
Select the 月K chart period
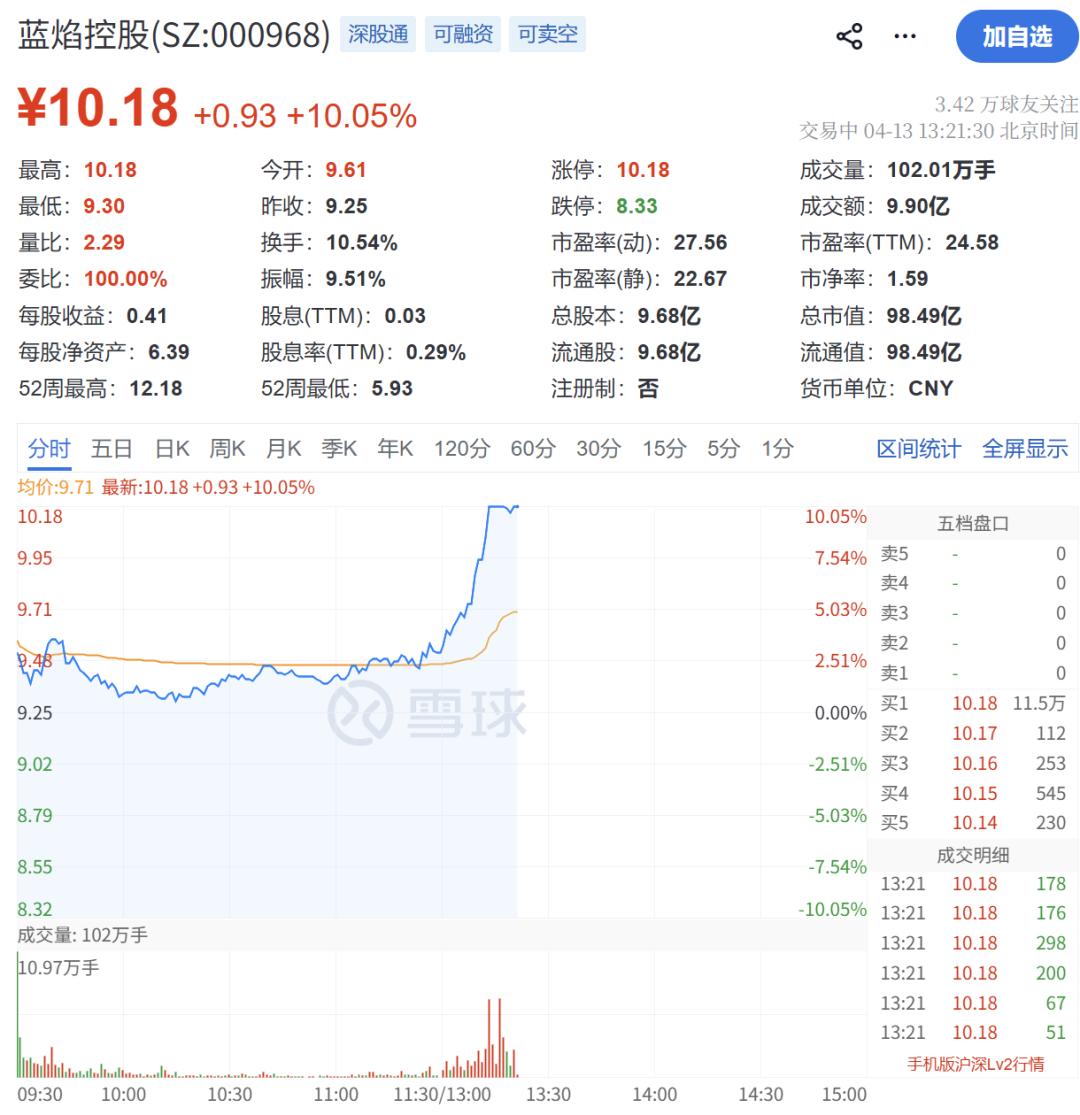click(284, 448)
